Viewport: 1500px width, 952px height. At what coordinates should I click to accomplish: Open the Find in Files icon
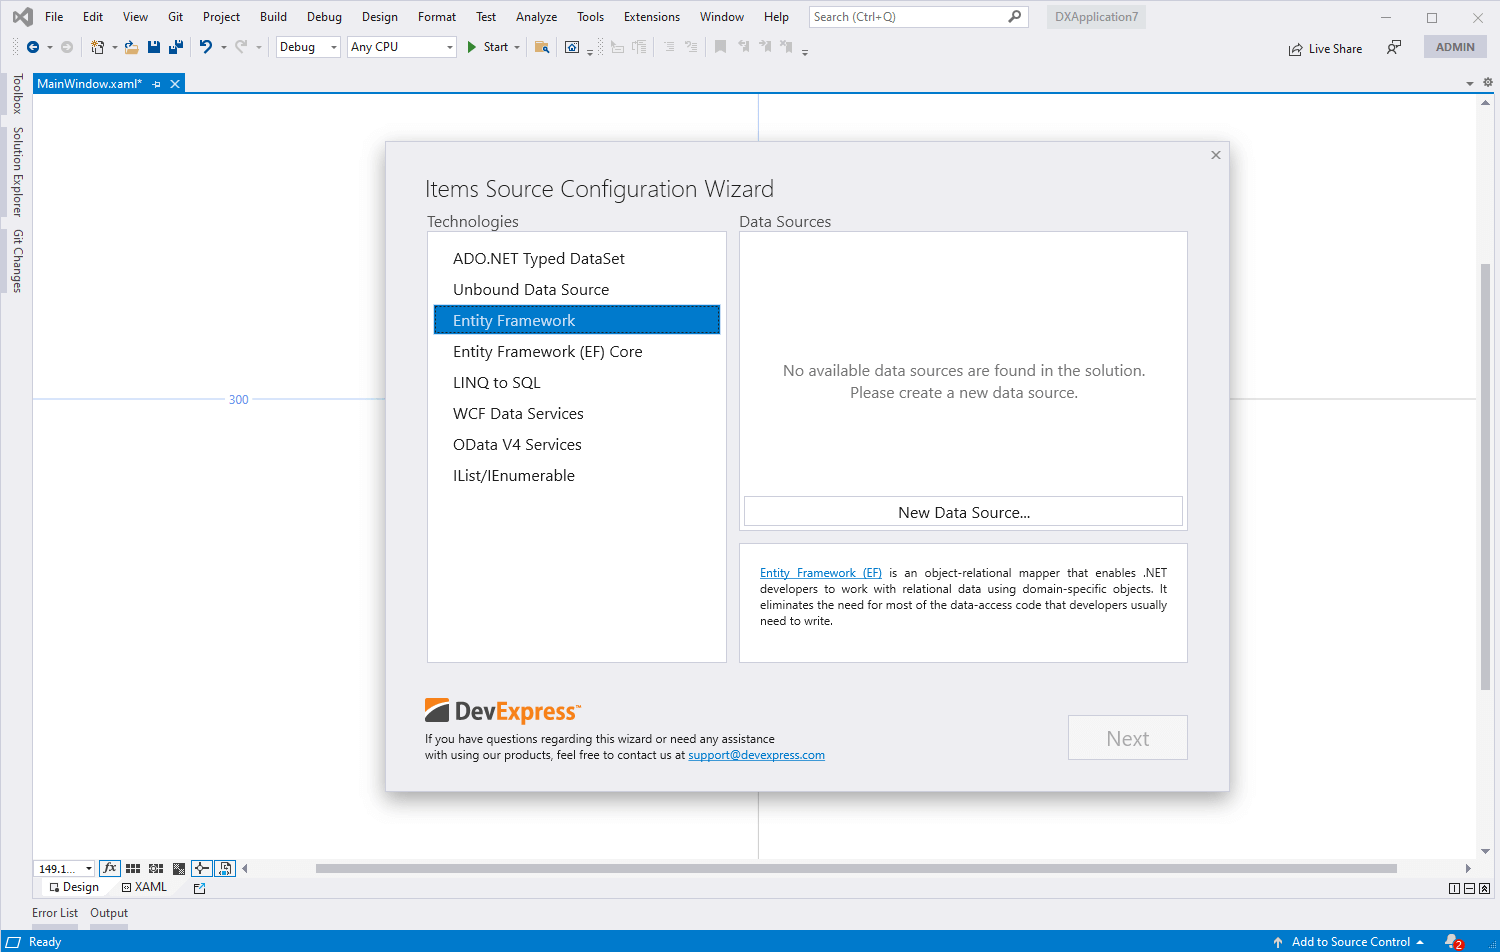[542, 47]
